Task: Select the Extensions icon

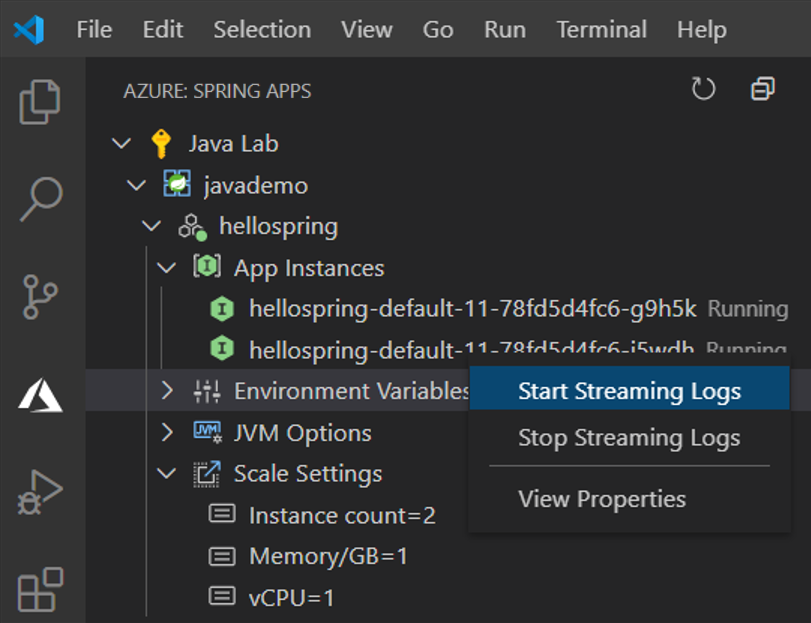Action: pyautogui.click(x=39, y=591)
